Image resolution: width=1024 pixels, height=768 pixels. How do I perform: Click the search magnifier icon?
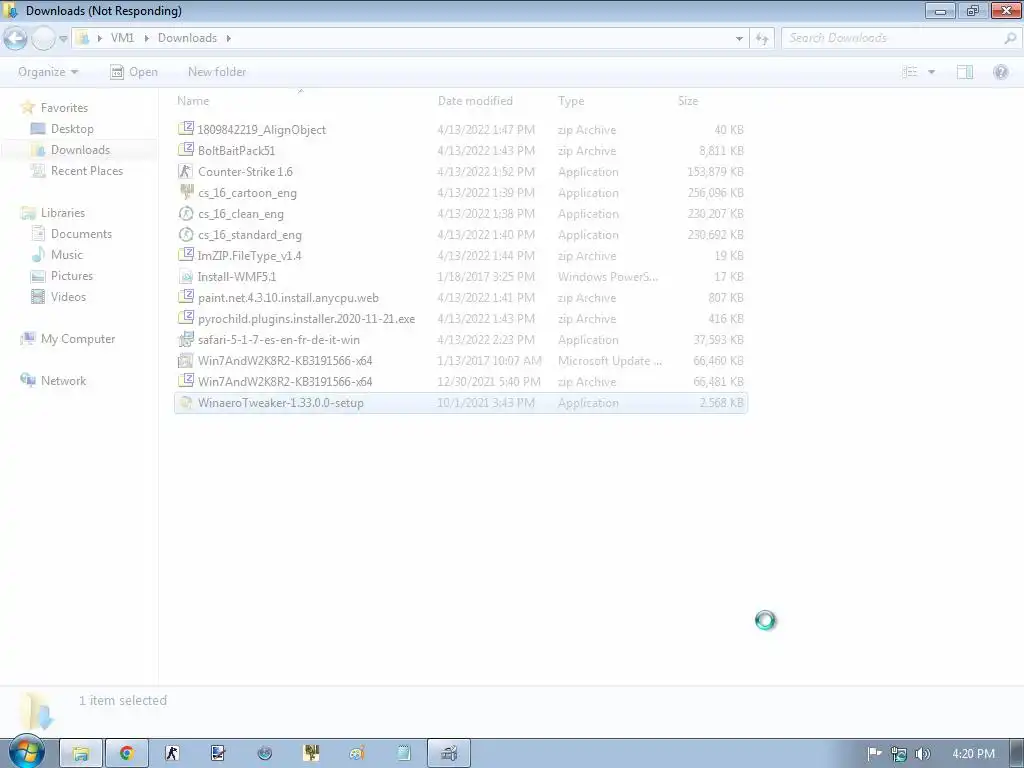click(x=1010, y=38)
